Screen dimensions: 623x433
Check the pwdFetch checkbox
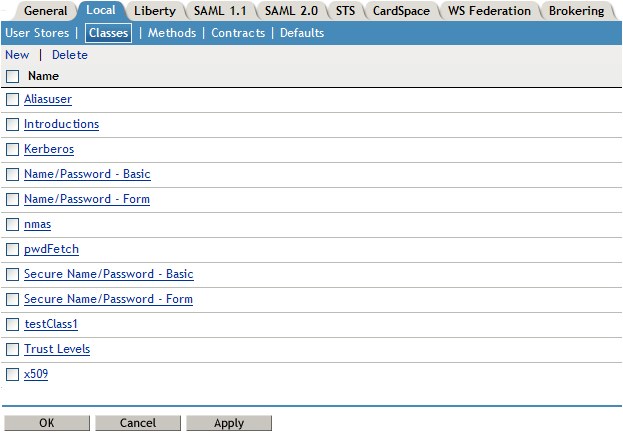[12, 249]
